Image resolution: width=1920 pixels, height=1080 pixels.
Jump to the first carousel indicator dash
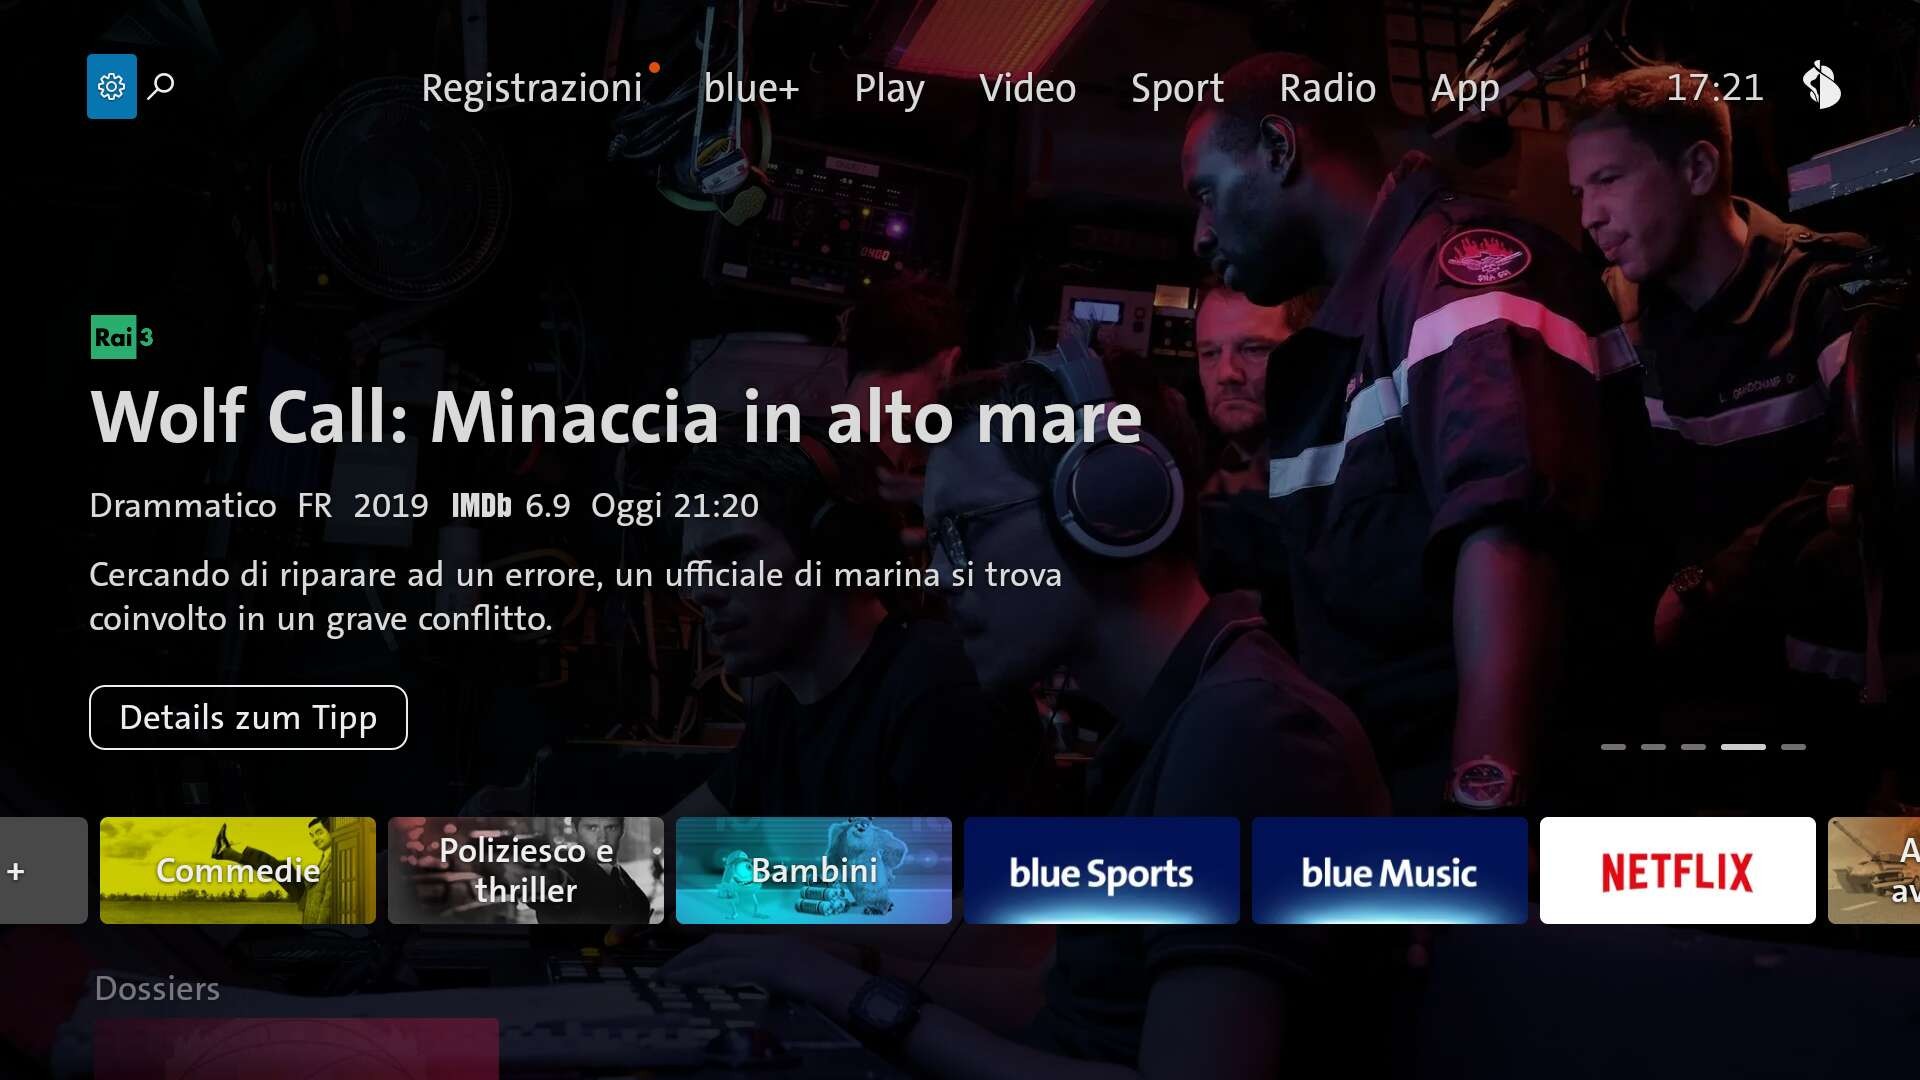[x=1613, y=747]
